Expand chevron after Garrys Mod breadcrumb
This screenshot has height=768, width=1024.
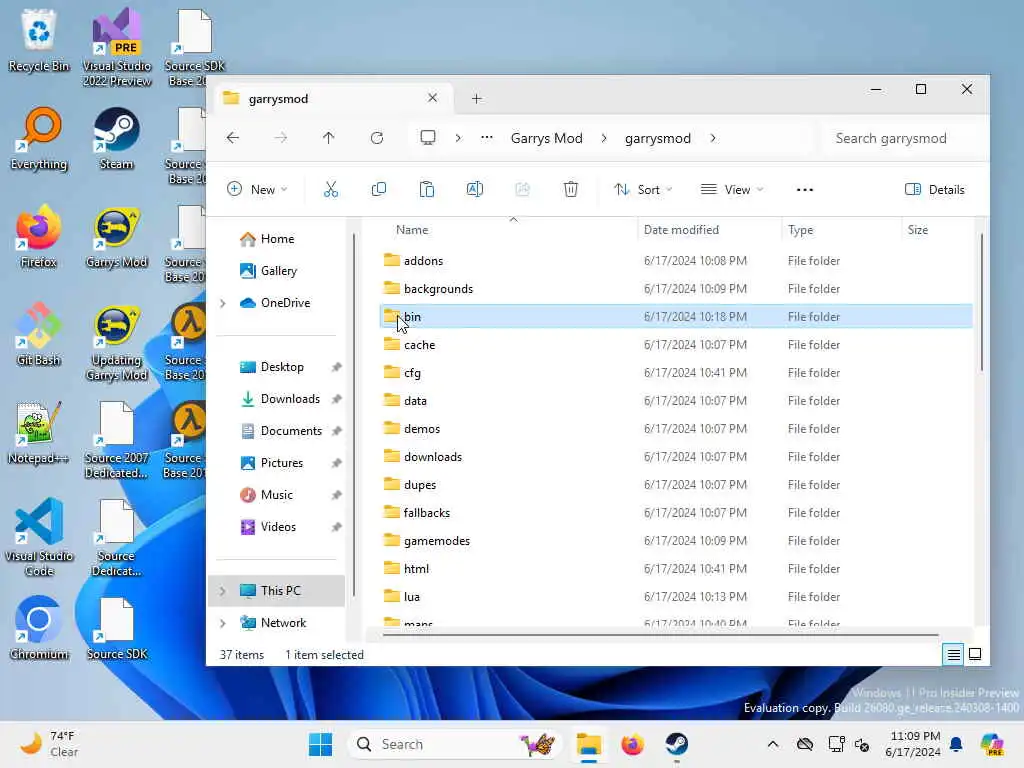(603, 138)
